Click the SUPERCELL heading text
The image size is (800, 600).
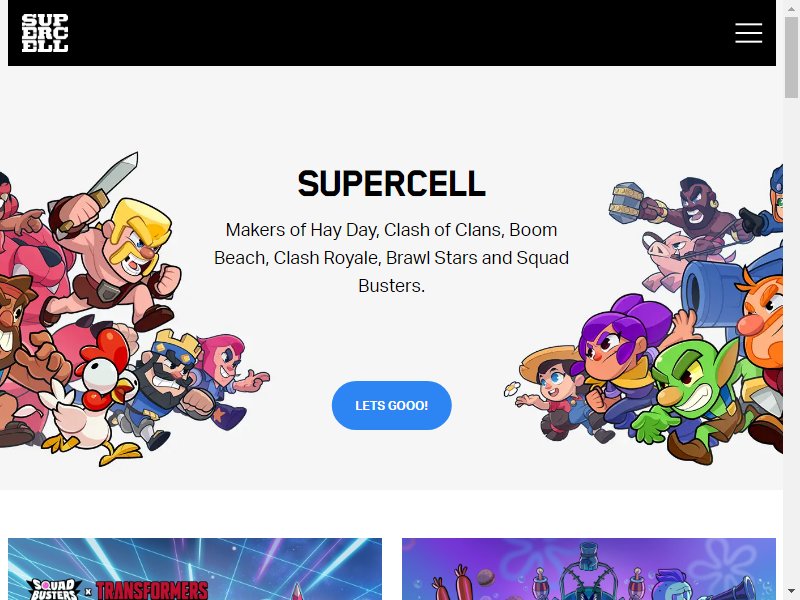(391, 184)
